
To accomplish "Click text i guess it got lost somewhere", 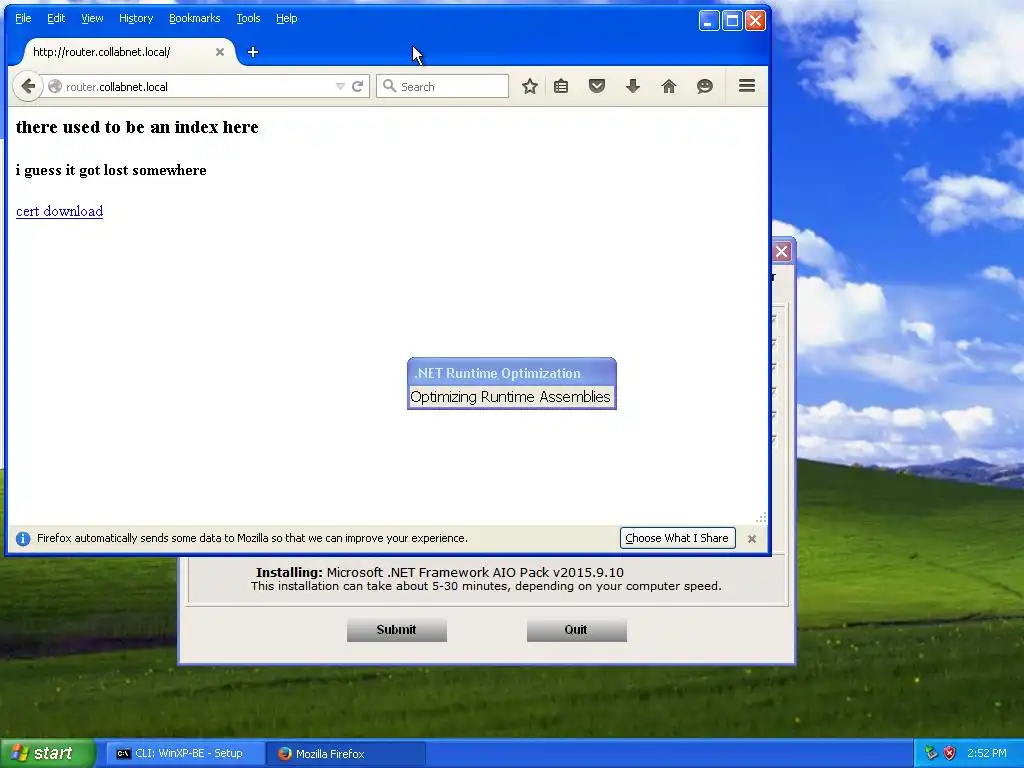I will click(x=111, y=170).
